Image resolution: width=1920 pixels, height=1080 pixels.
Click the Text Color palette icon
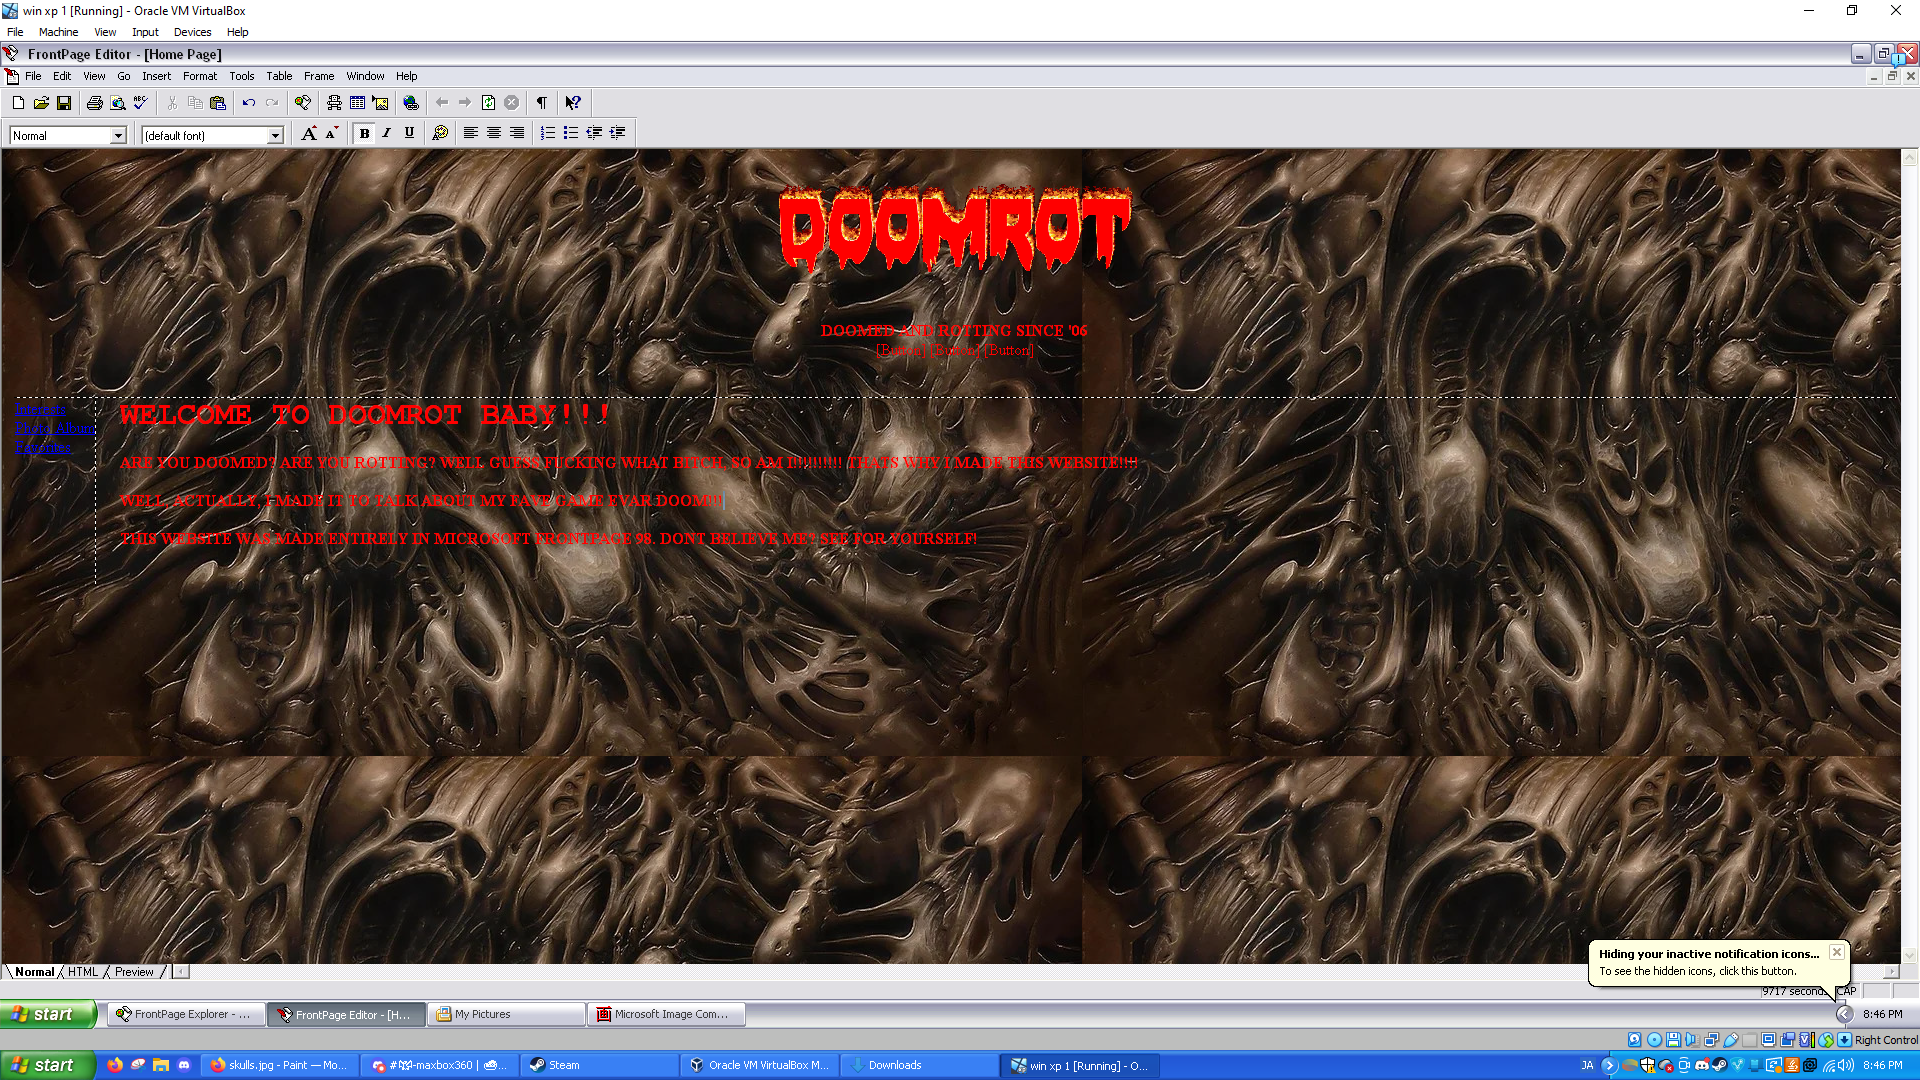click(440, 133)
